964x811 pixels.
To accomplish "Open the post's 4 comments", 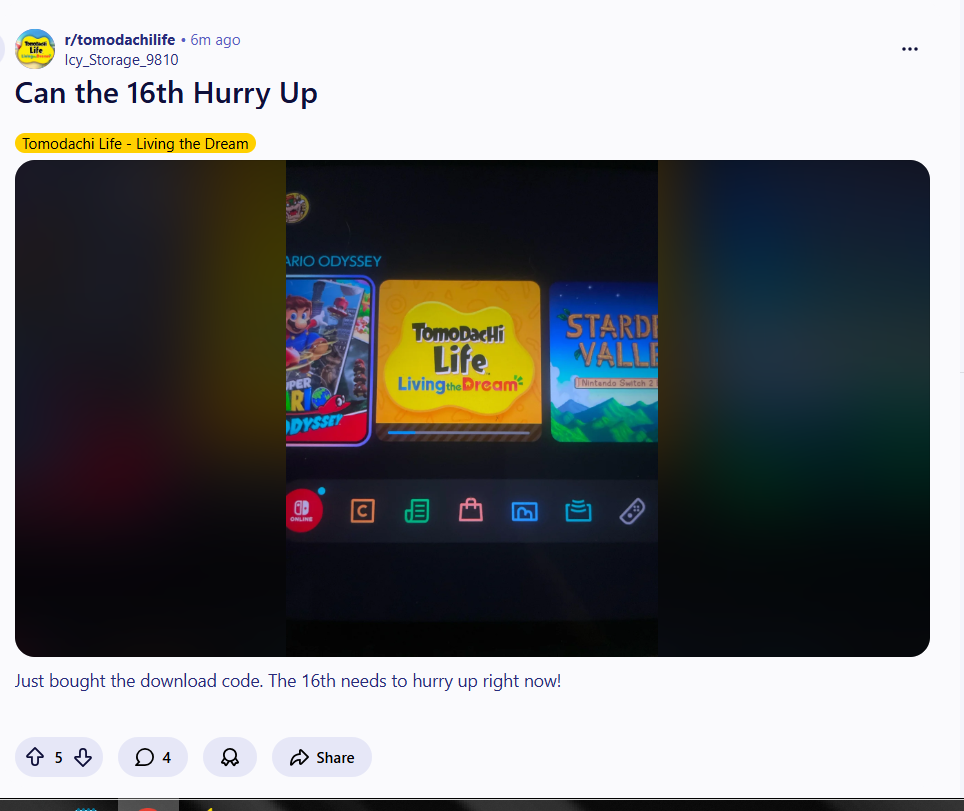I will point(152,757).
